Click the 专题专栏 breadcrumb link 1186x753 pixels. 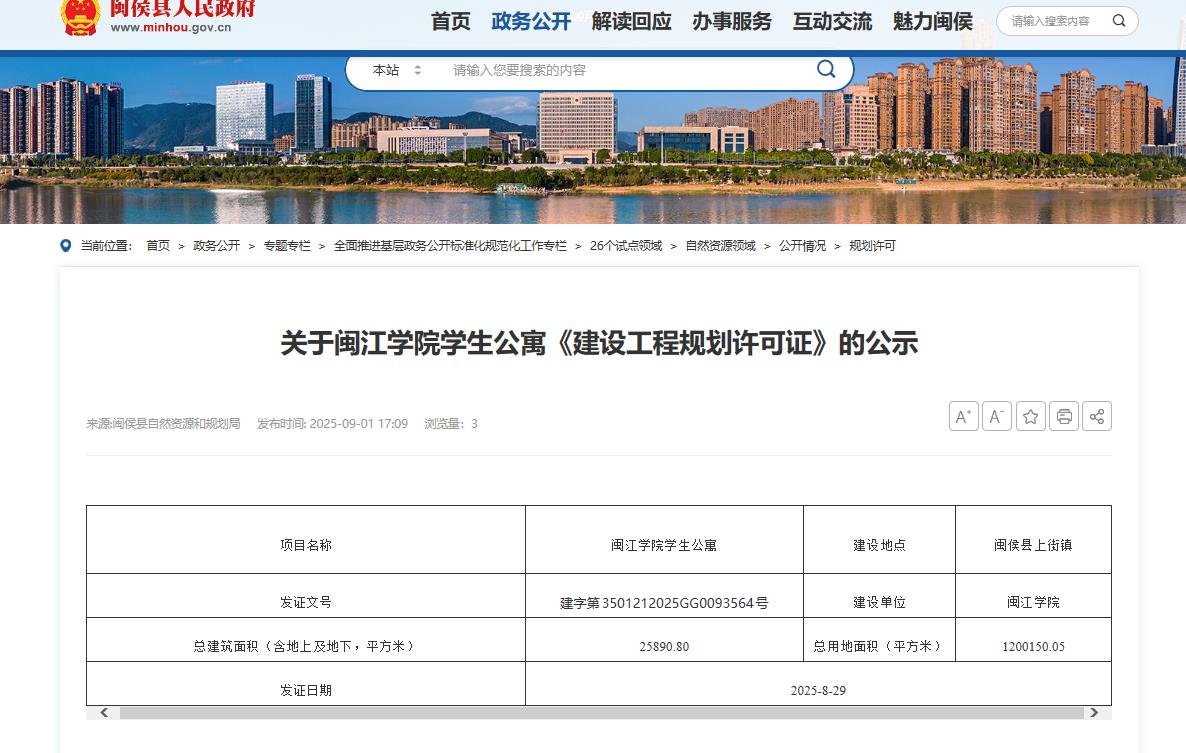click(x=287, y=246)
